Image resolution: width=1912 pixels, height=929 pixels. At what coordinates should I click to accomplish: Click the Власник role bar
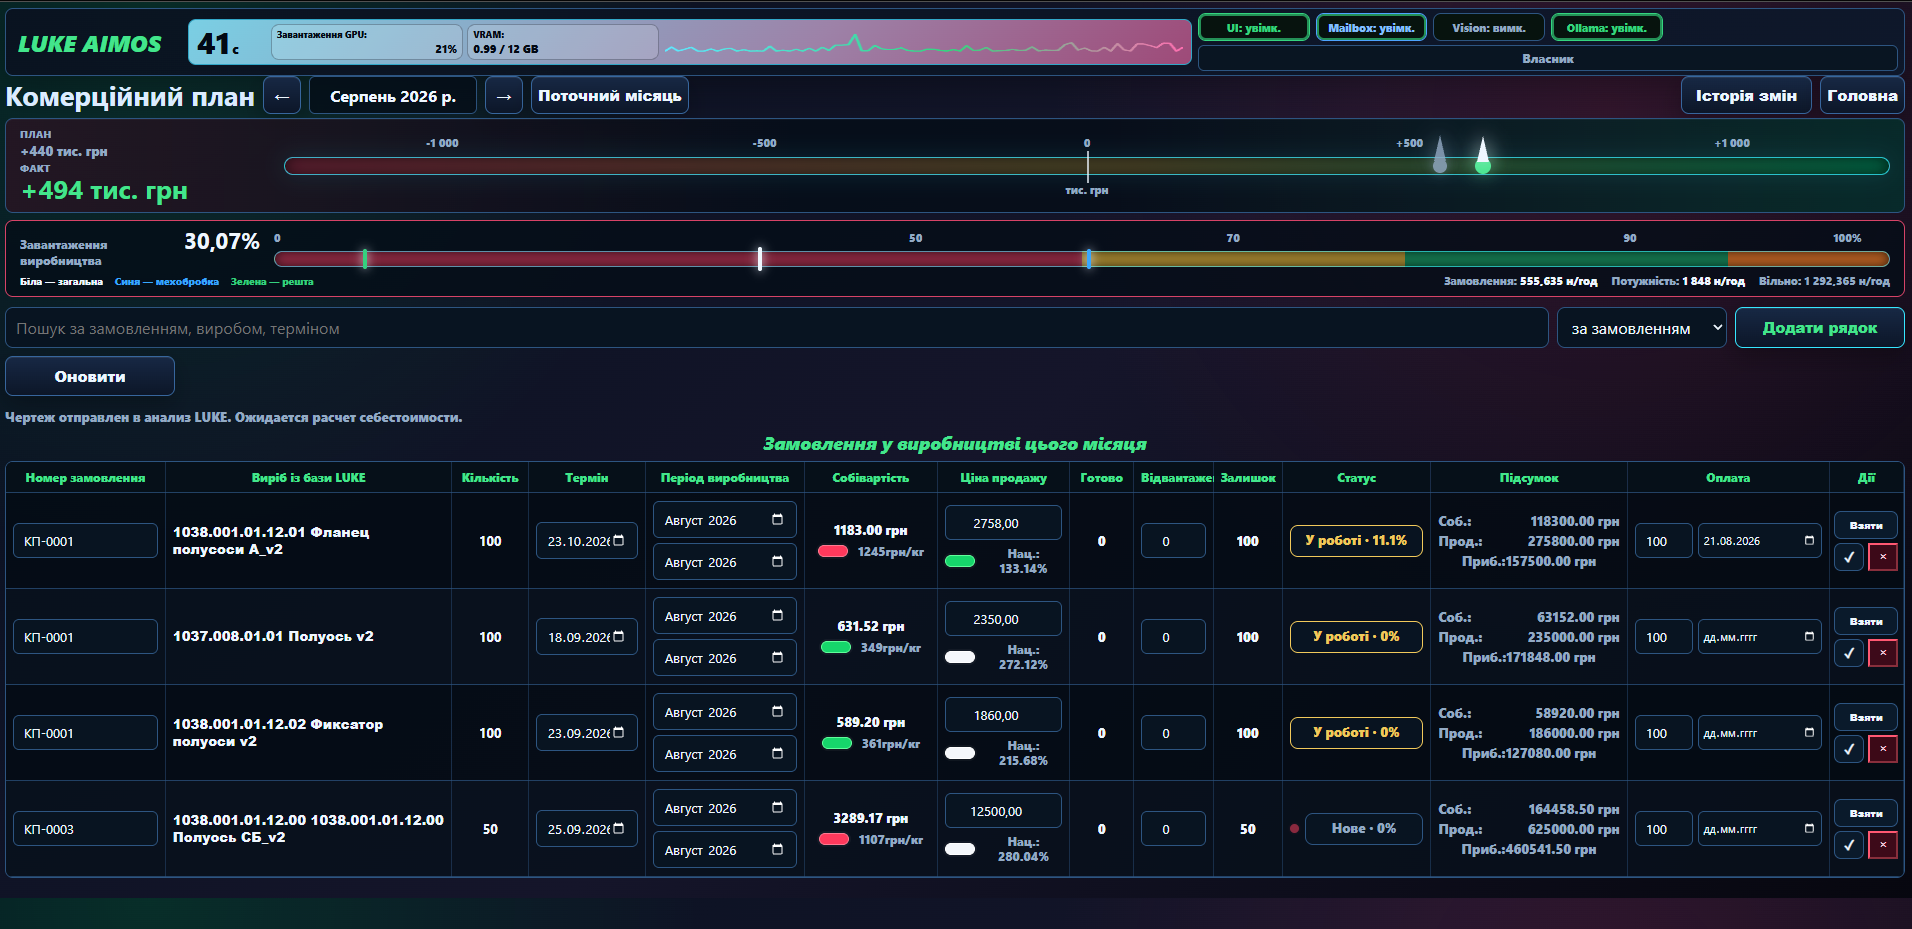1548,59
